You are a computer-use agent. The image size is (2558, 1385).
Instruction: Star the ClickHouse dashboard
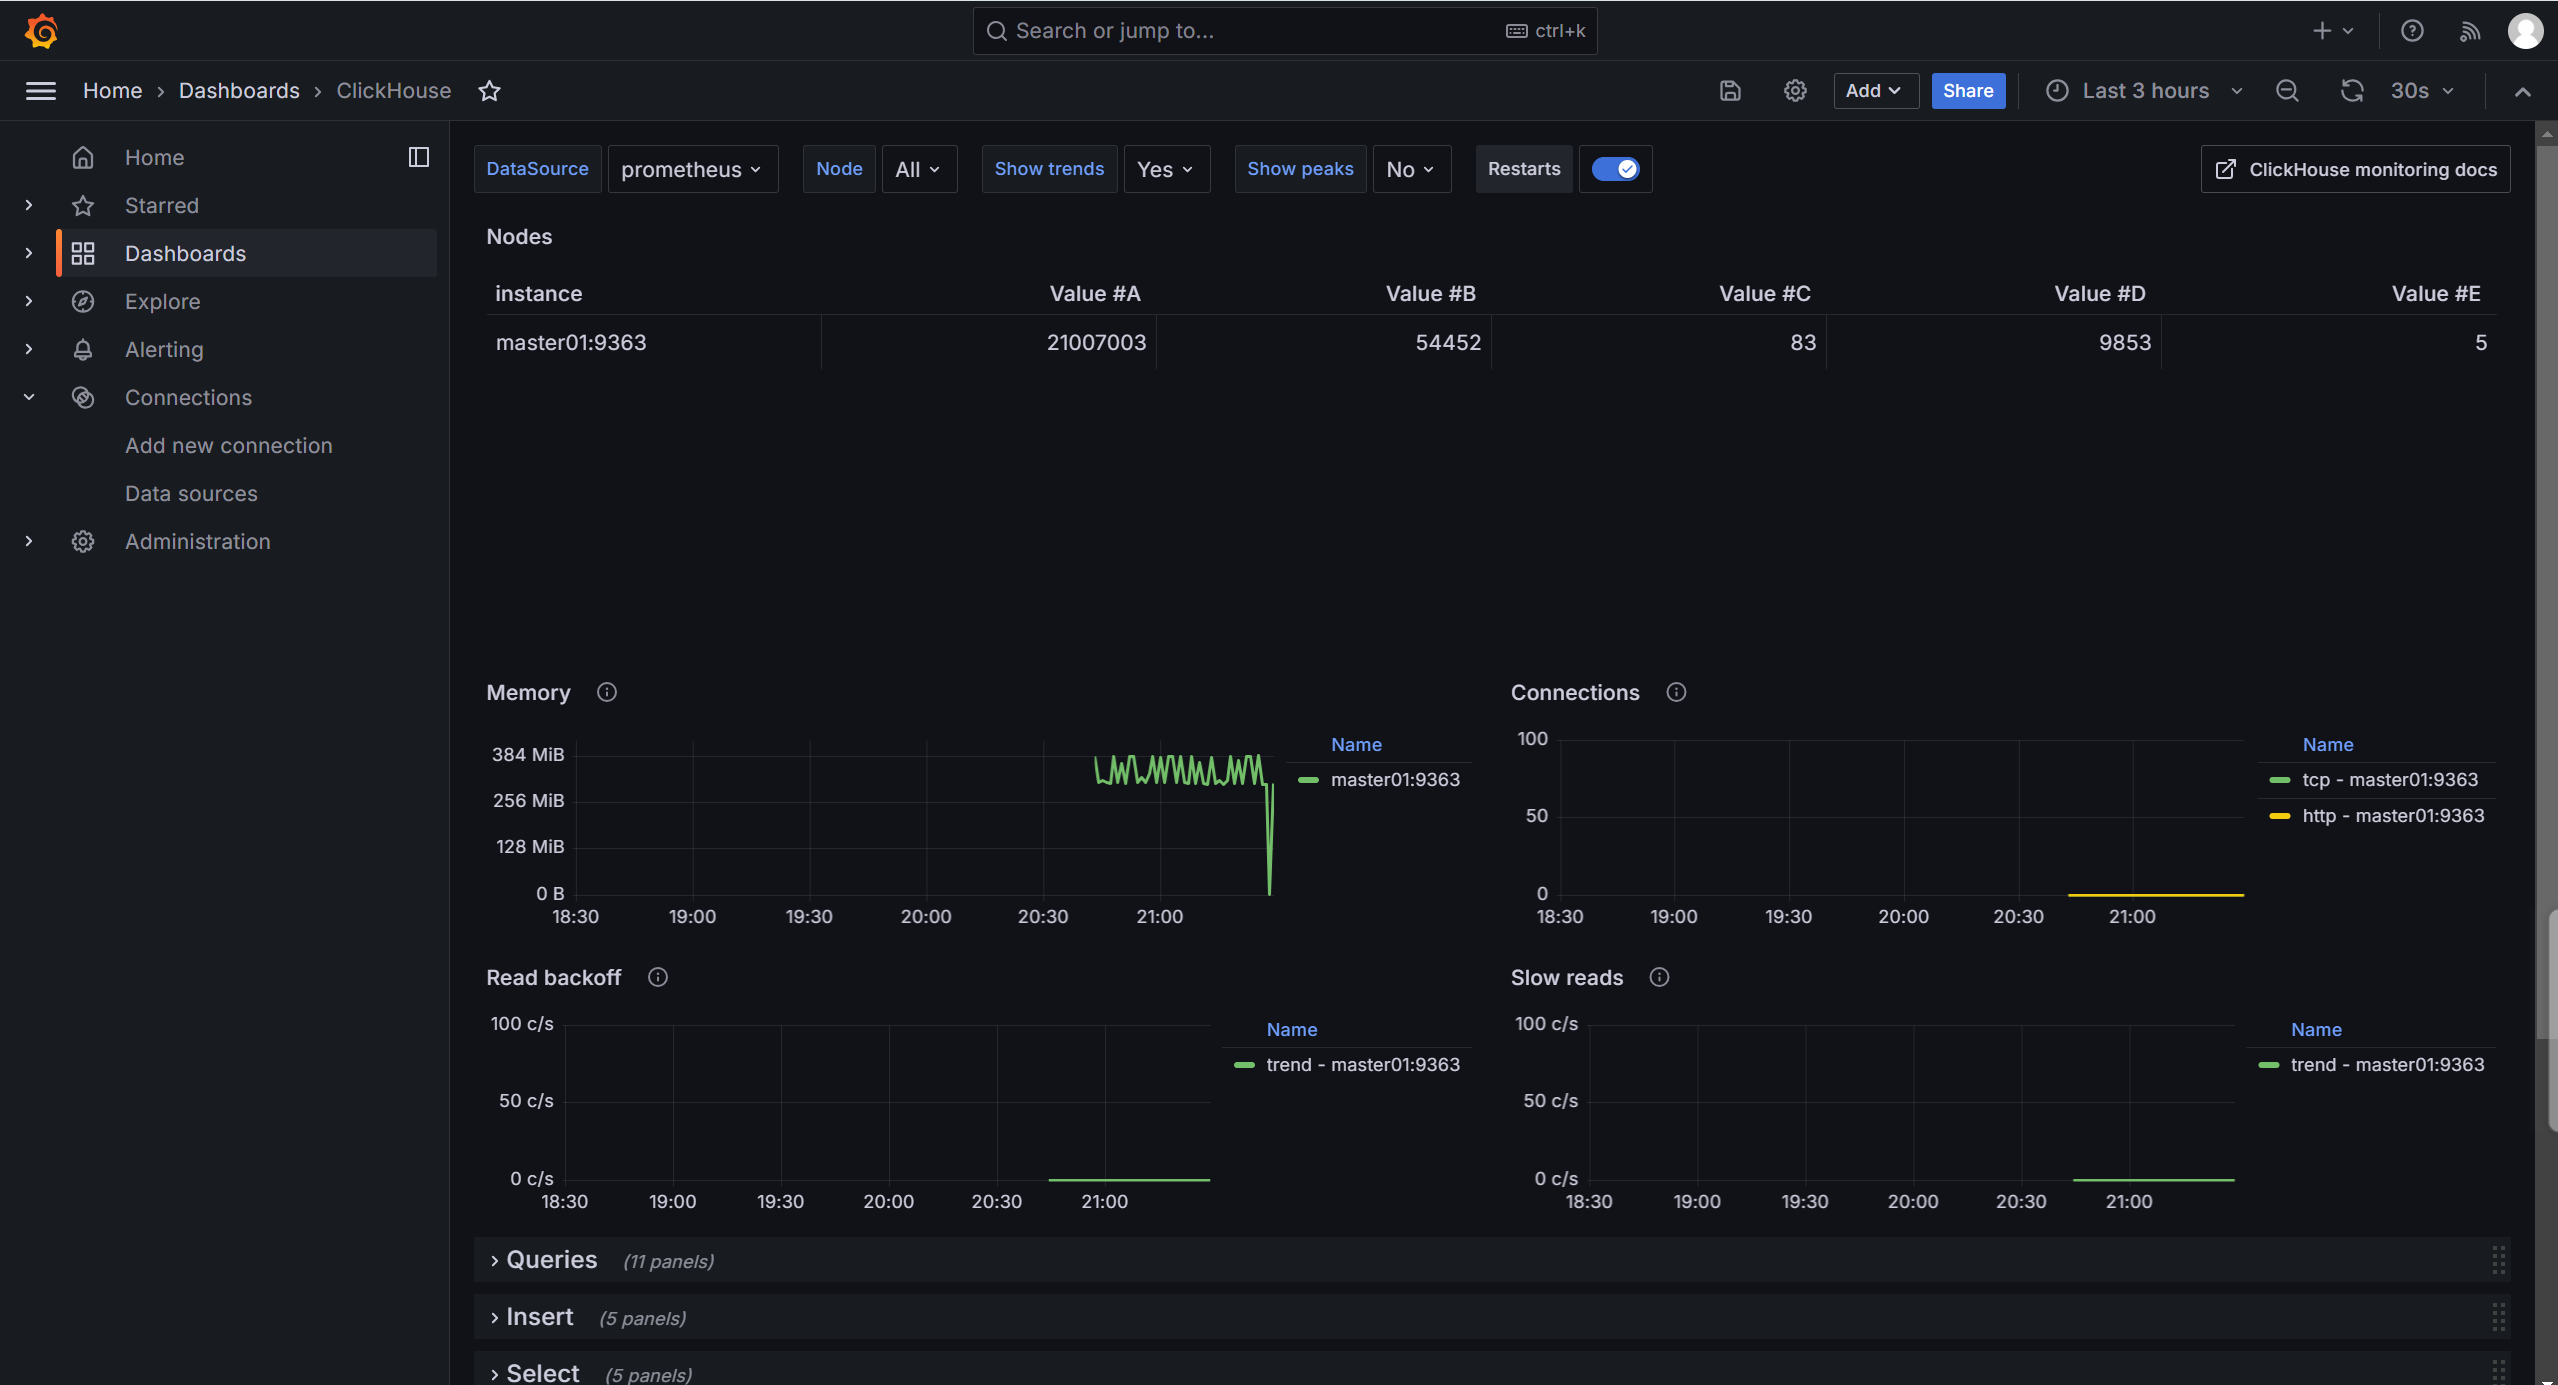tap(489, 91)
